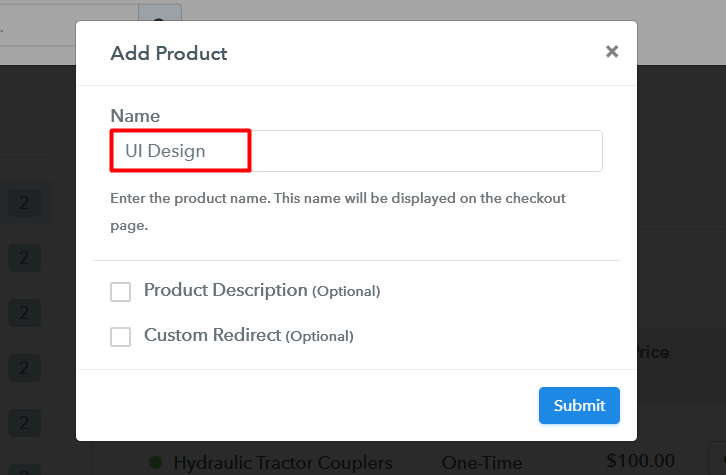Click the Optional text next to Product Description
Screen dimensions: 726x475
pos(346,292)
